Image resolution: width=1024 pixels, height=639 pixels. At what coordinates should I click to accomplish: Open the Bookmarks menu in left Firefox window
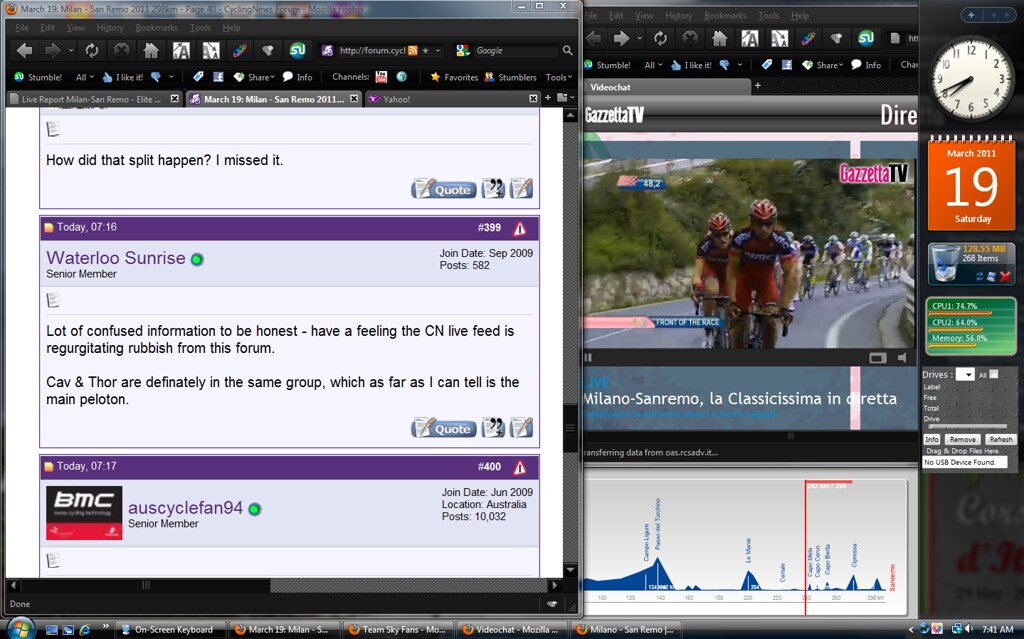tap(156, 28)
